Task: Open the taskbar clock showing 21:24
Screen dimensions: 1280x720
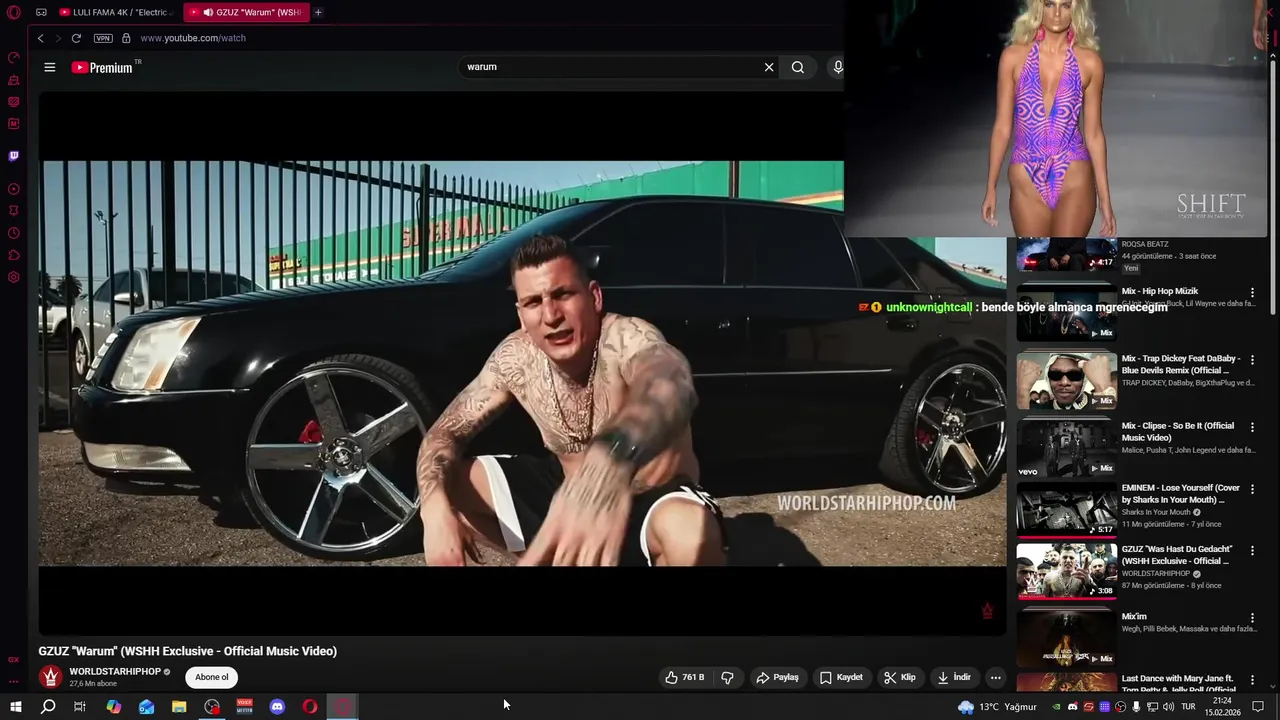Action: (1222, 707)
